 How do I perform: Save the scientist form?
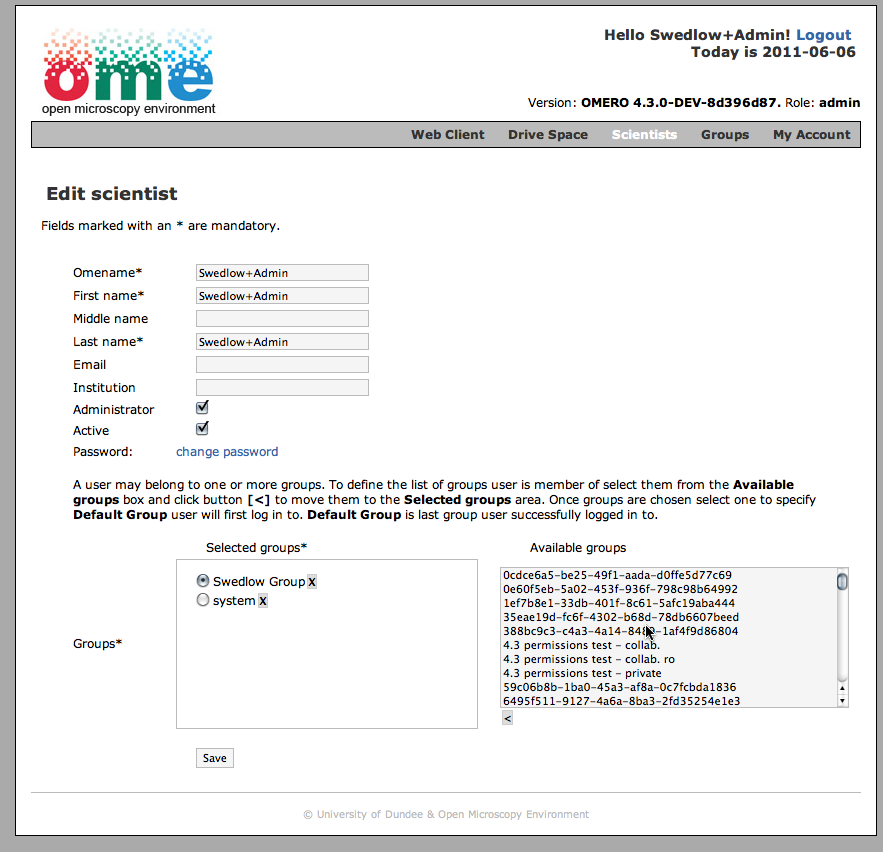point(215,758)
